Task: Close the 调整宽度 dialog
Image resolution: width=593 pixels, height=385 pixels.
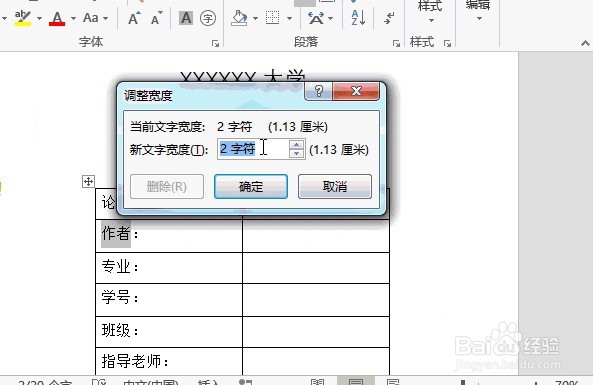Action: pyautogui.click(x=356, y=91)
